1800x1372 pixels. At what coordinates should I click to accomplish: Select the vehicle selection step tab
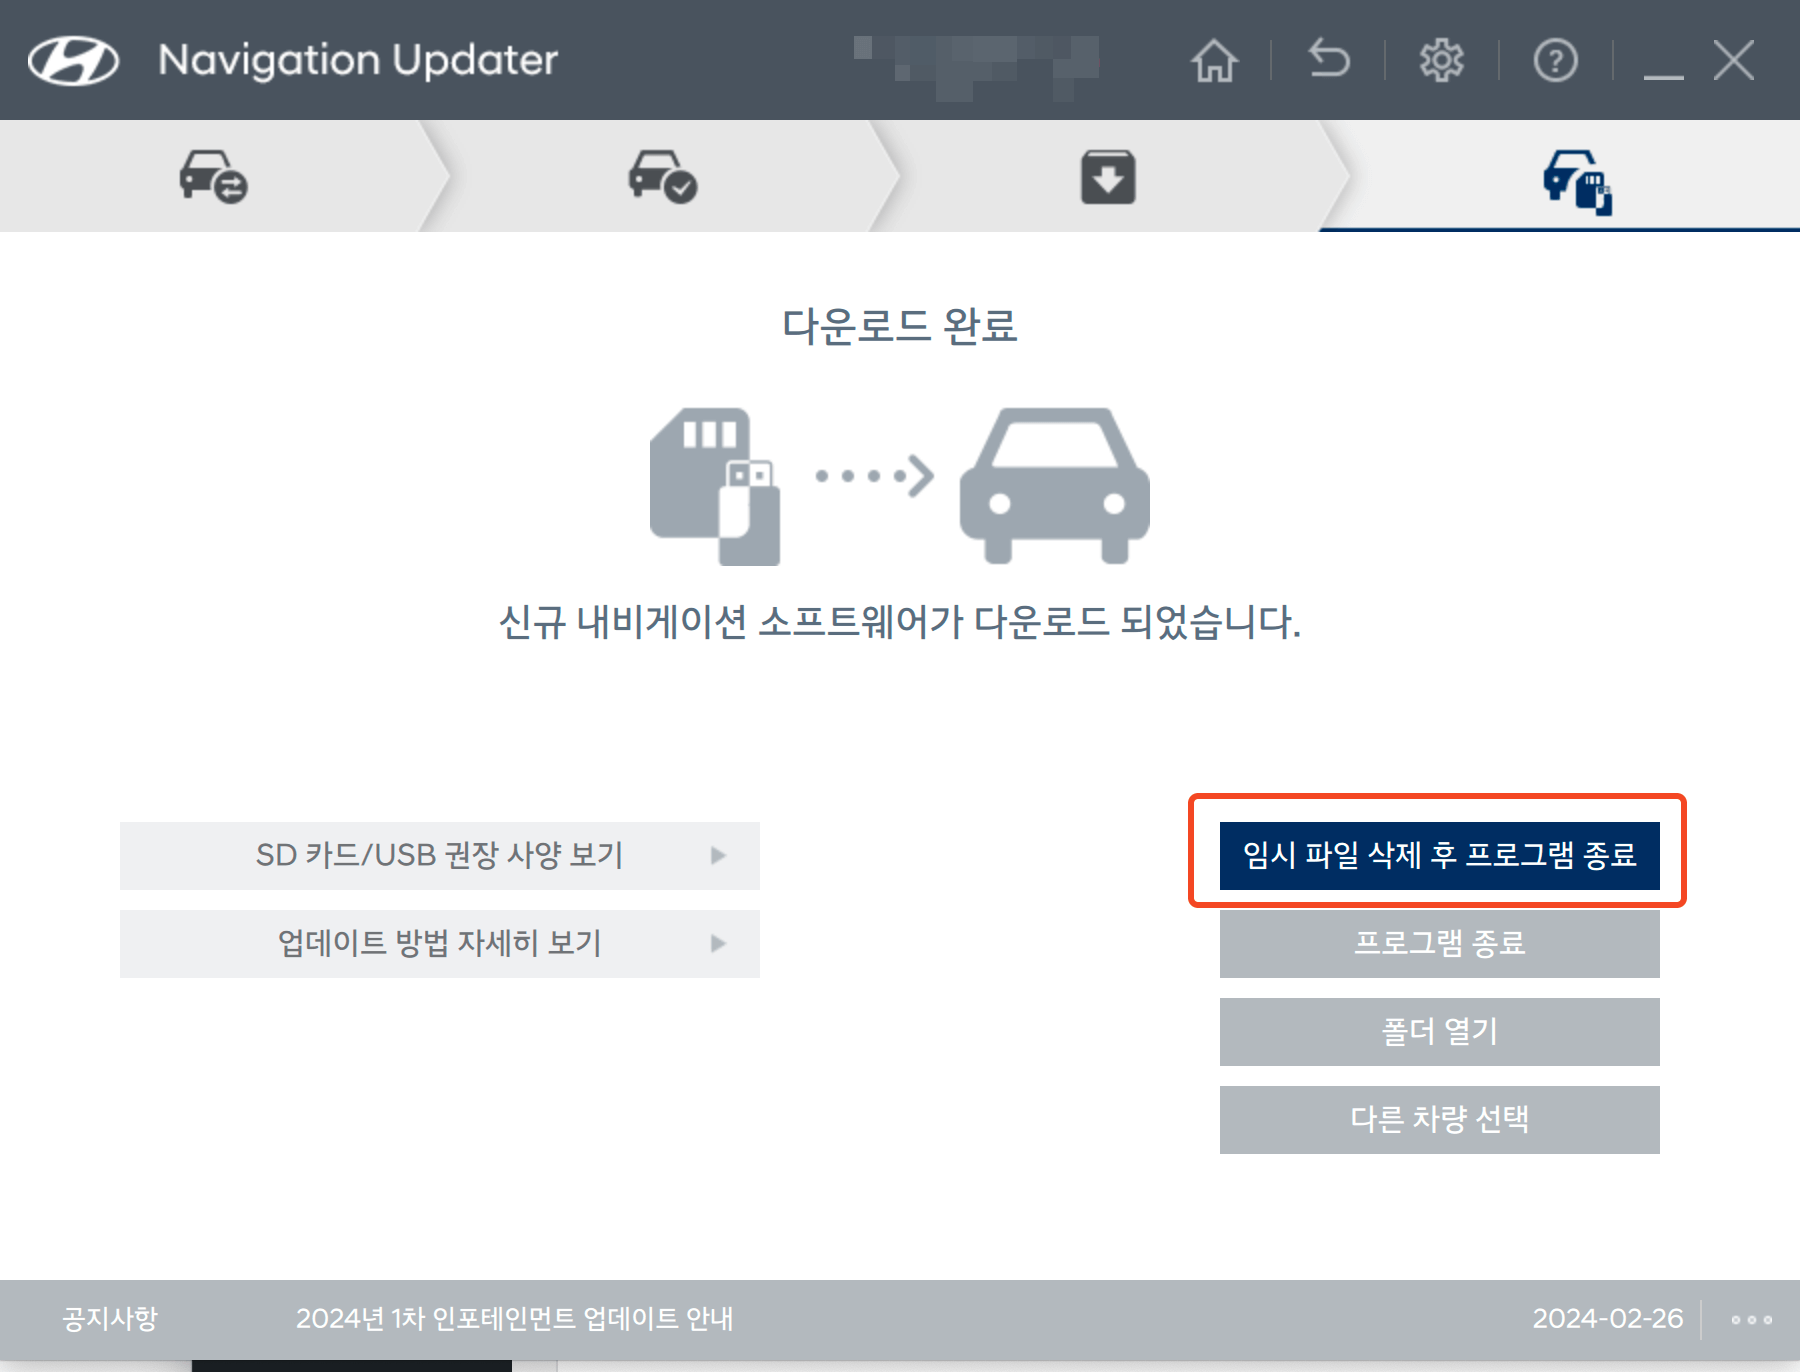[x=213, y=176]
